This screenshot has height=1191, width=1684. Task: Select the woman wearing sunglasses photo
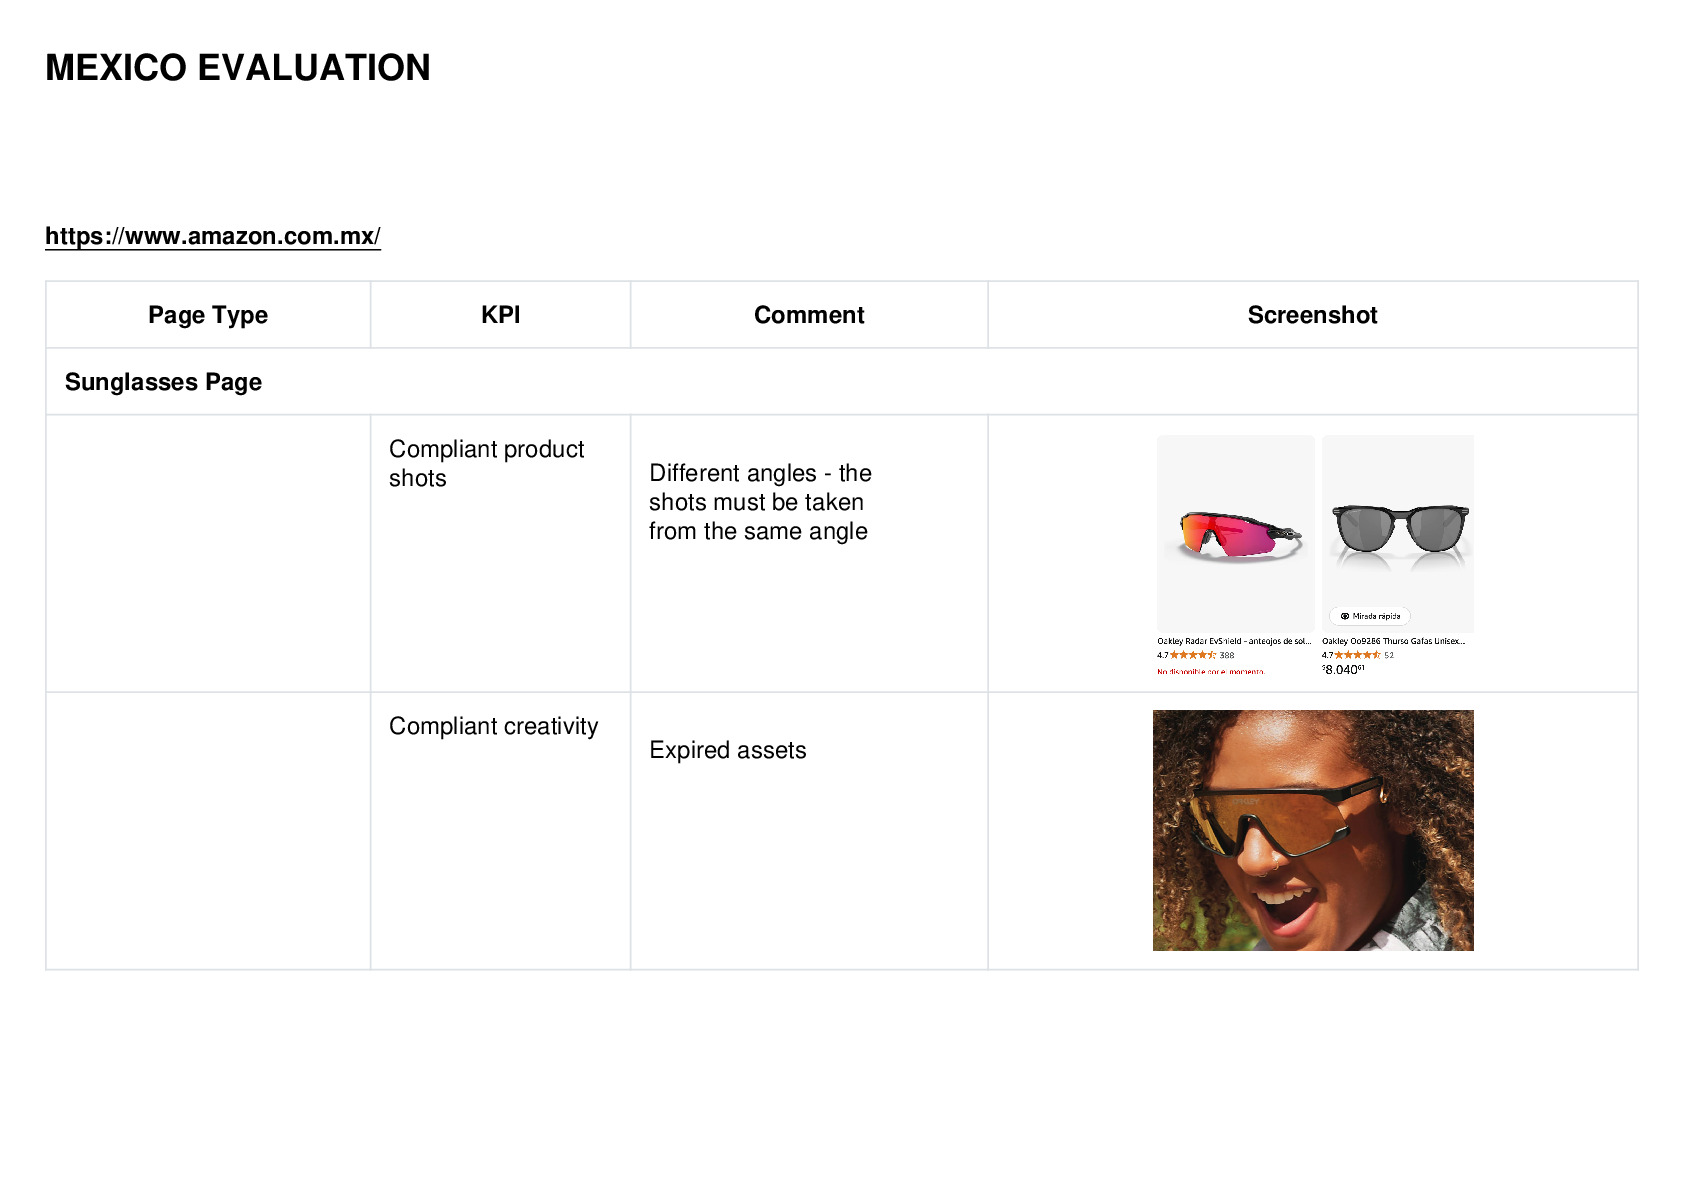[x=1313, y=830]
